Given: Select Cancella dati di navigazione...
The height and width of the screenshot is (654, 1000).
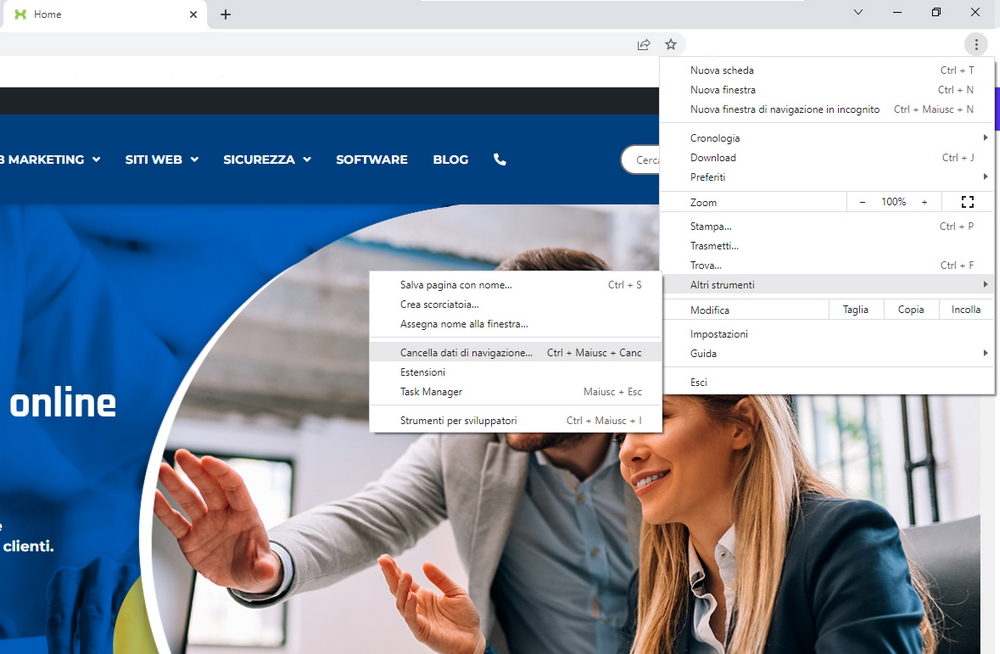Looking at the screenshot, I should click(515, 352).
